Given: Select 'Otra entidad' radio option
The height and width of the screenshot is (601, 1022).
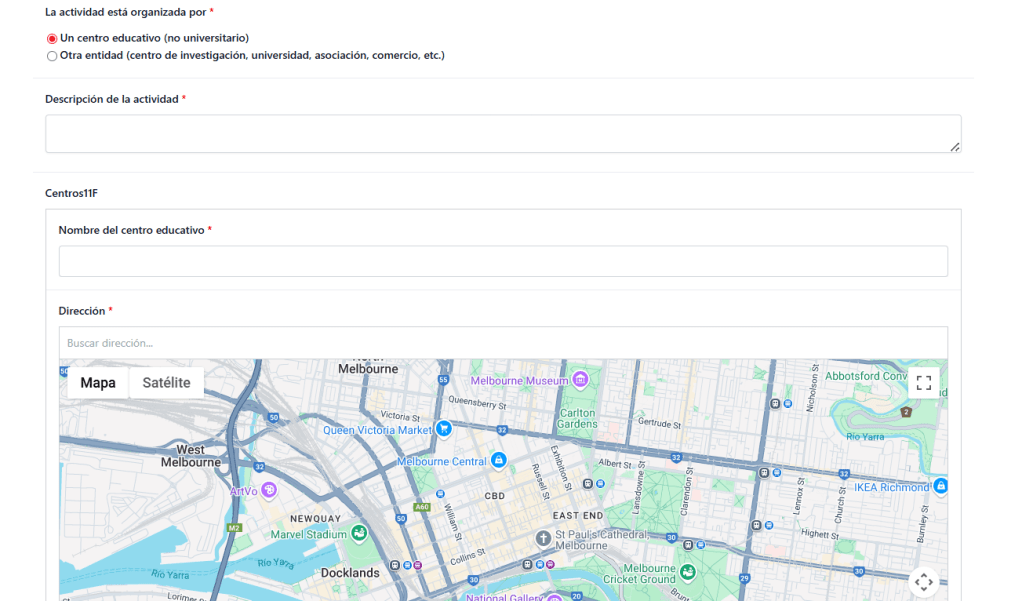Looking at the screenshot, I should point(52,56).
